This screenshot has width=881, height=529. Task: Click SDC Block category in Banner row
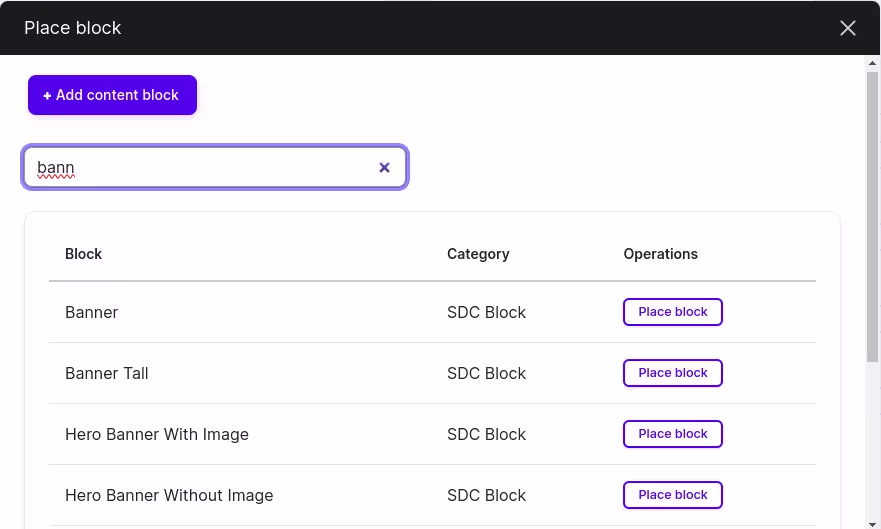click(x=487, y=312)
